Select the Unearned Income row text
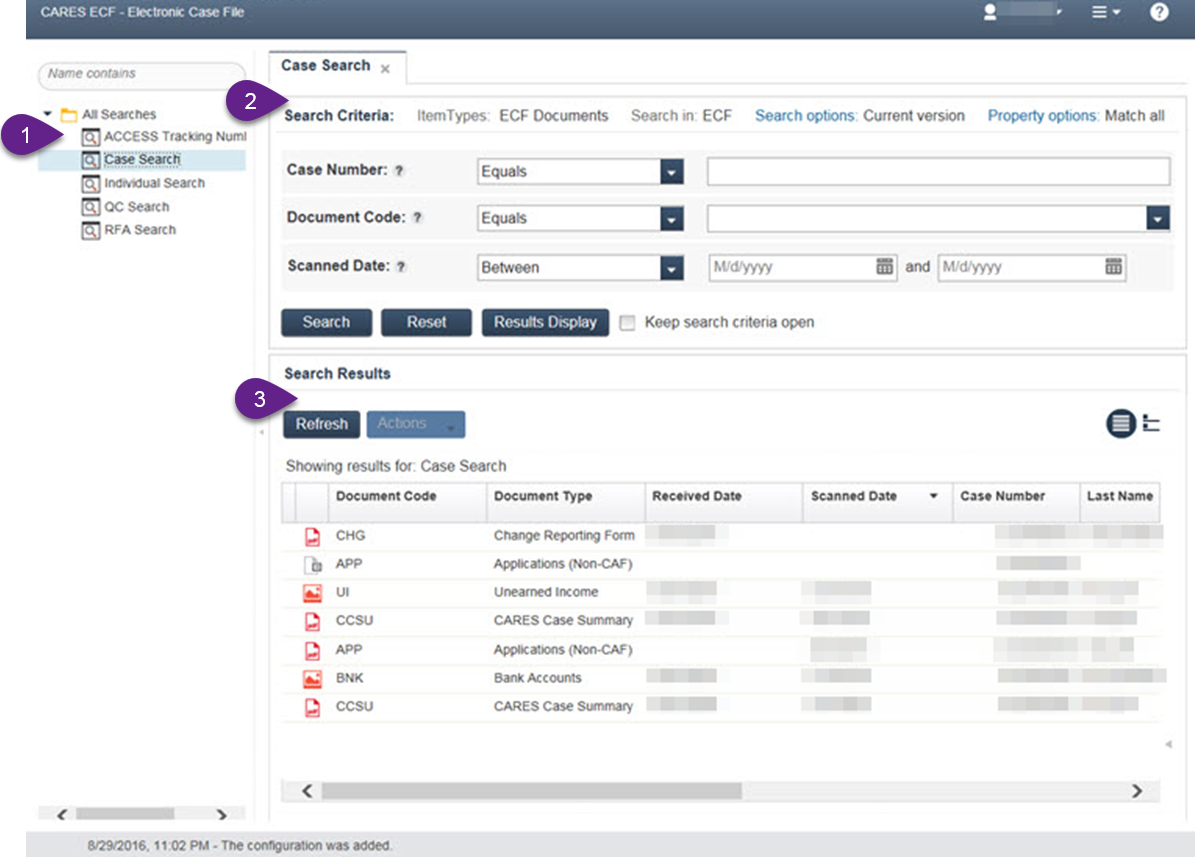Viewport: 1195px width, 857px height. (546, 592)
